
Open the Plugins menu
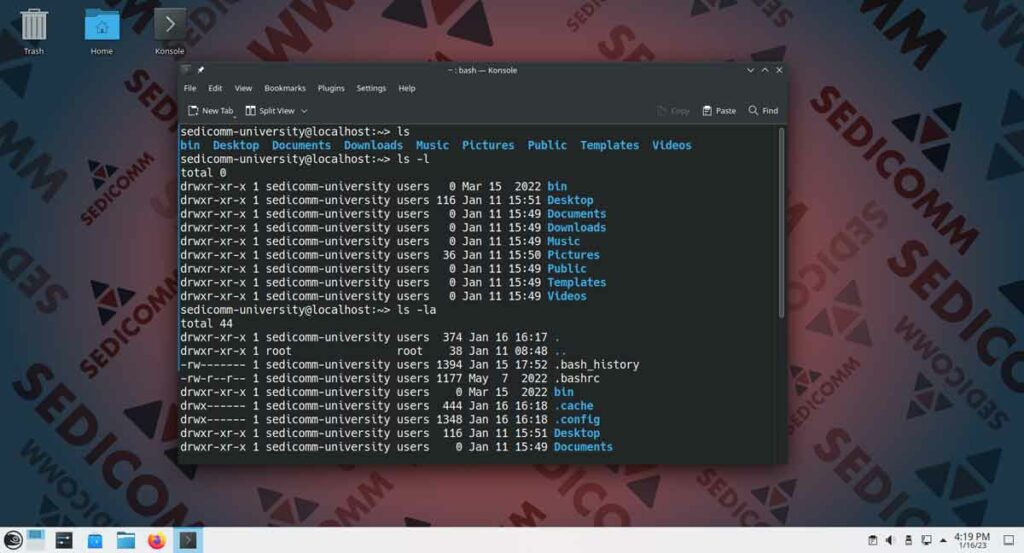tap(331, 88)
